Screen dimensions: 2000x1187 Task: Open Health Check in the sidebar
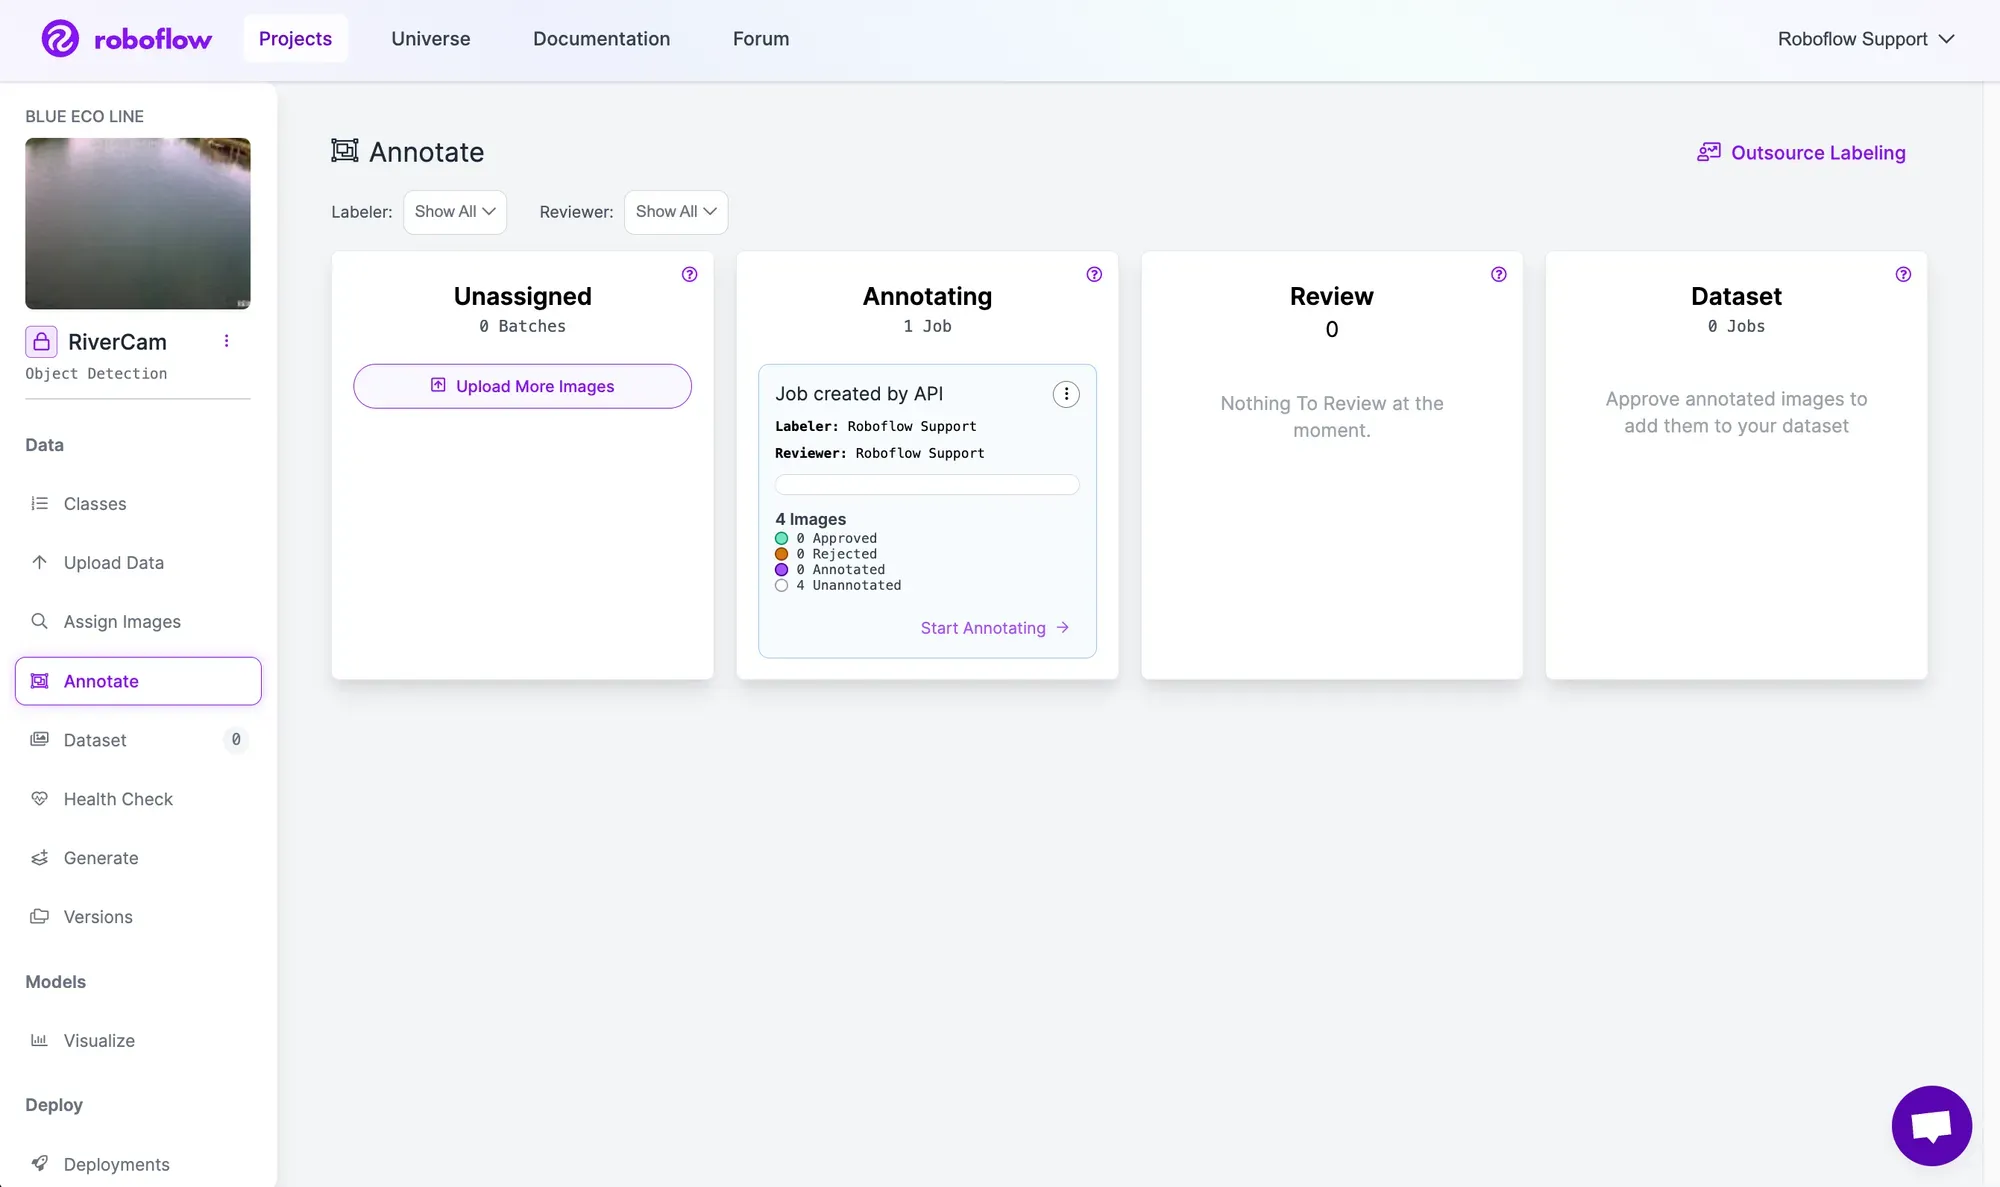pos(118,799)
